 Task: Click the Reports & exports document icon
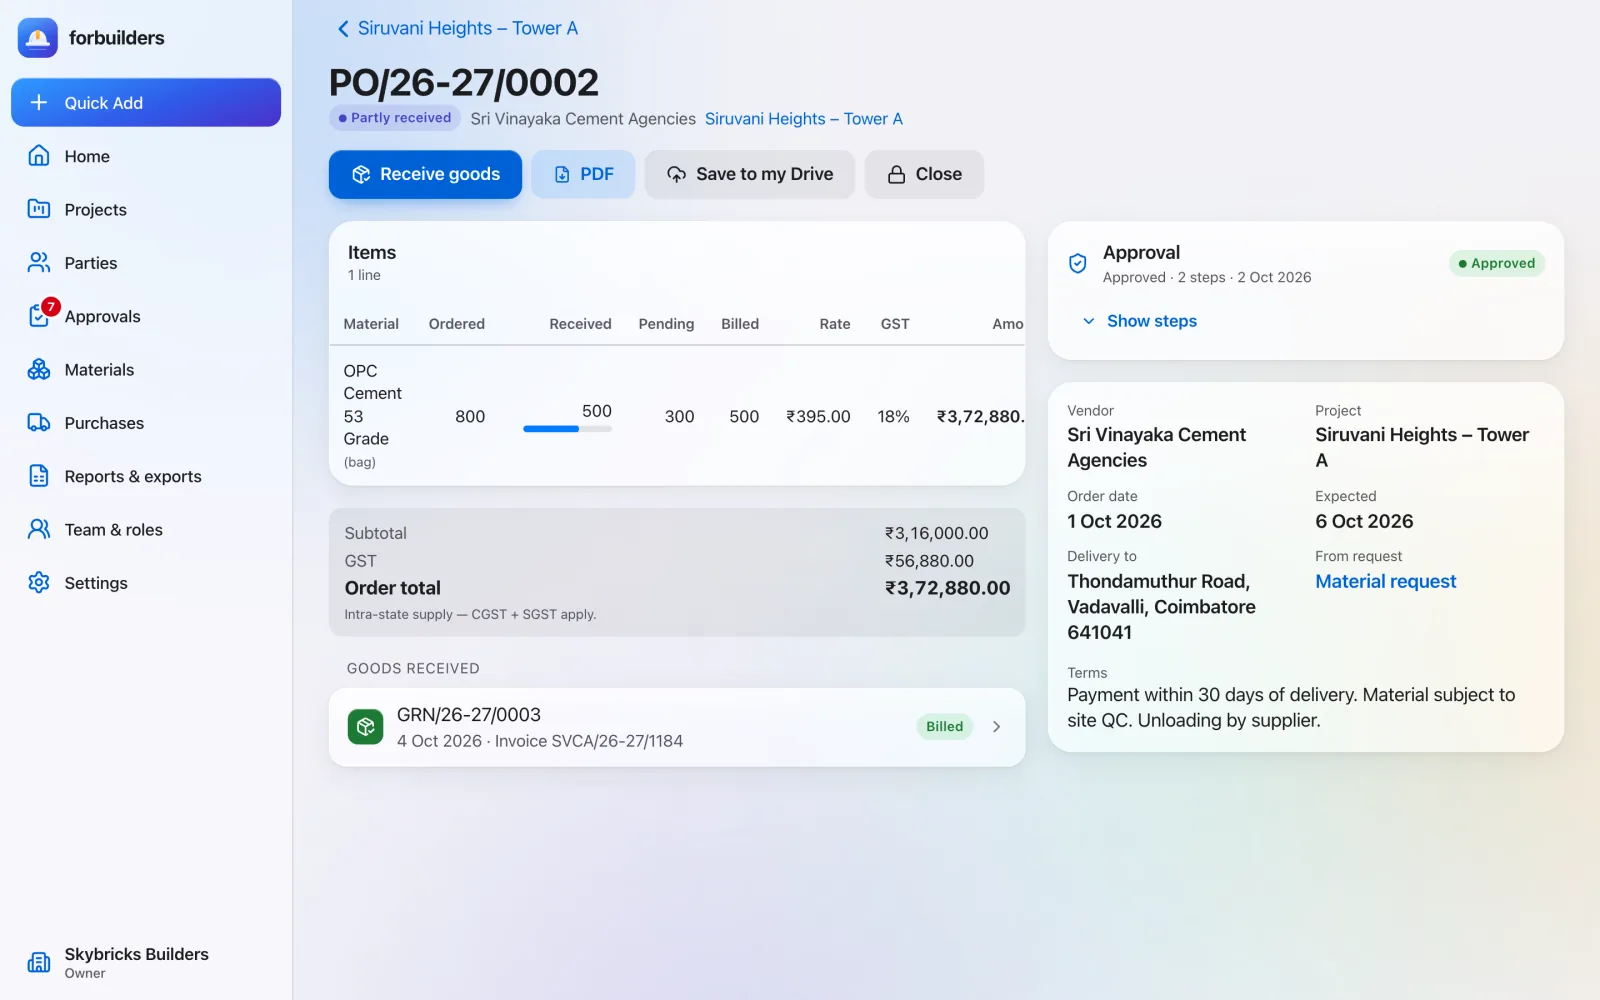click(39, 476)
